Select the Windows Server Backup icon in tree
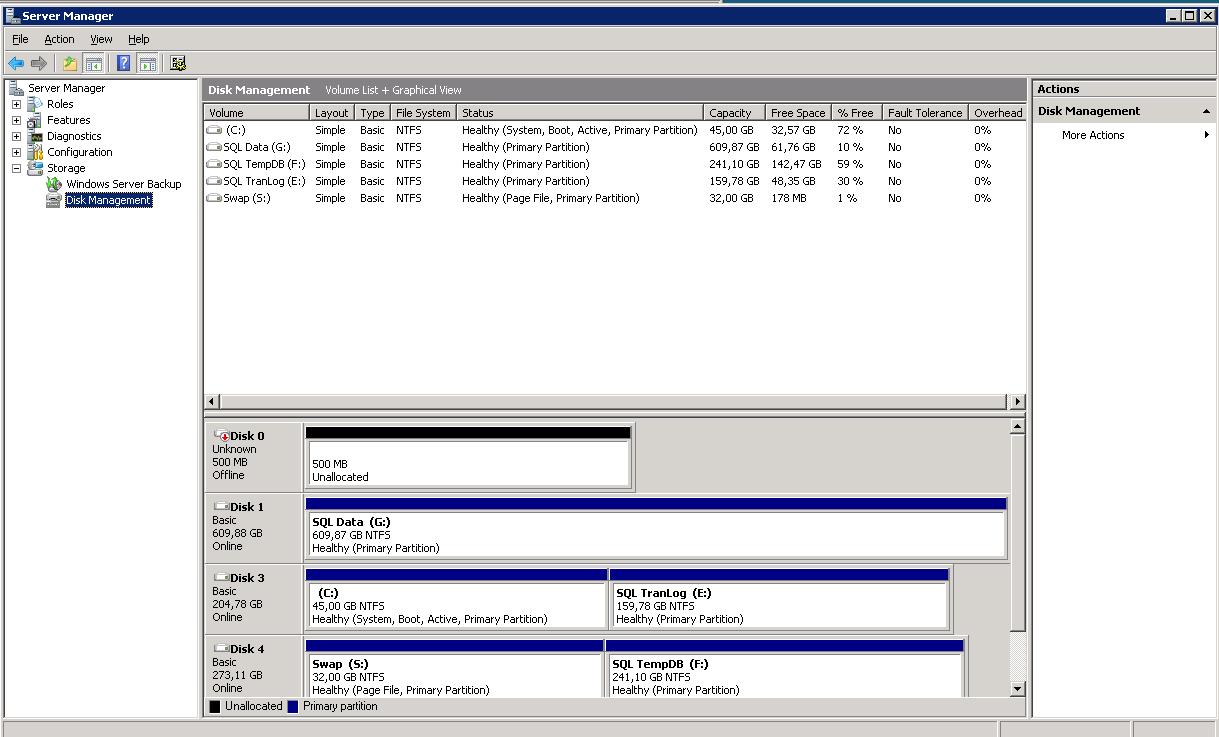The image size is (1219, 737). pos(54,184)
